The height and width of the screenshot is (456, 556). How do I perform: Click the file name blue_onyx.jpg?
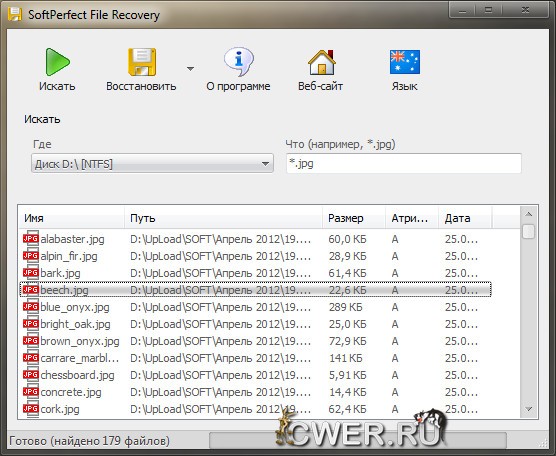[75, 307]
